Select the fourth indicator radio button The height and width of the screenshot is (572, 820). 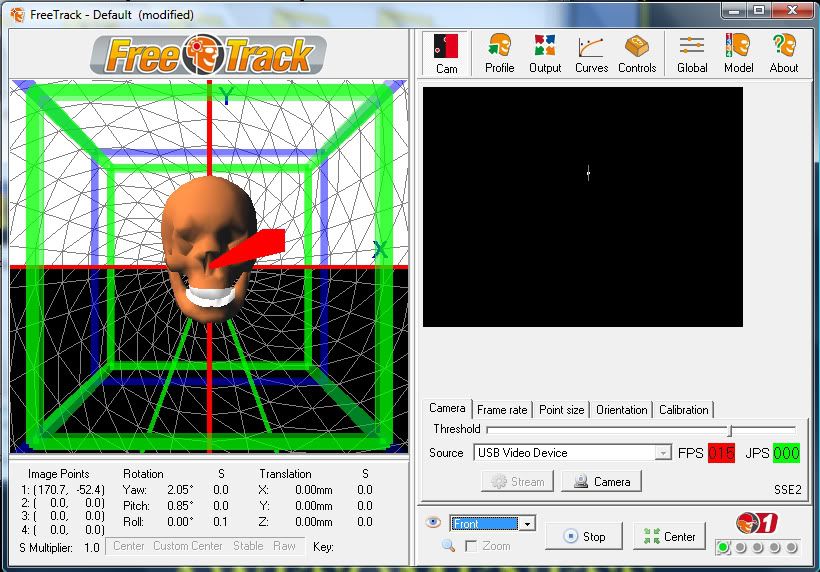pyautogui.click(x=775, y=547)
